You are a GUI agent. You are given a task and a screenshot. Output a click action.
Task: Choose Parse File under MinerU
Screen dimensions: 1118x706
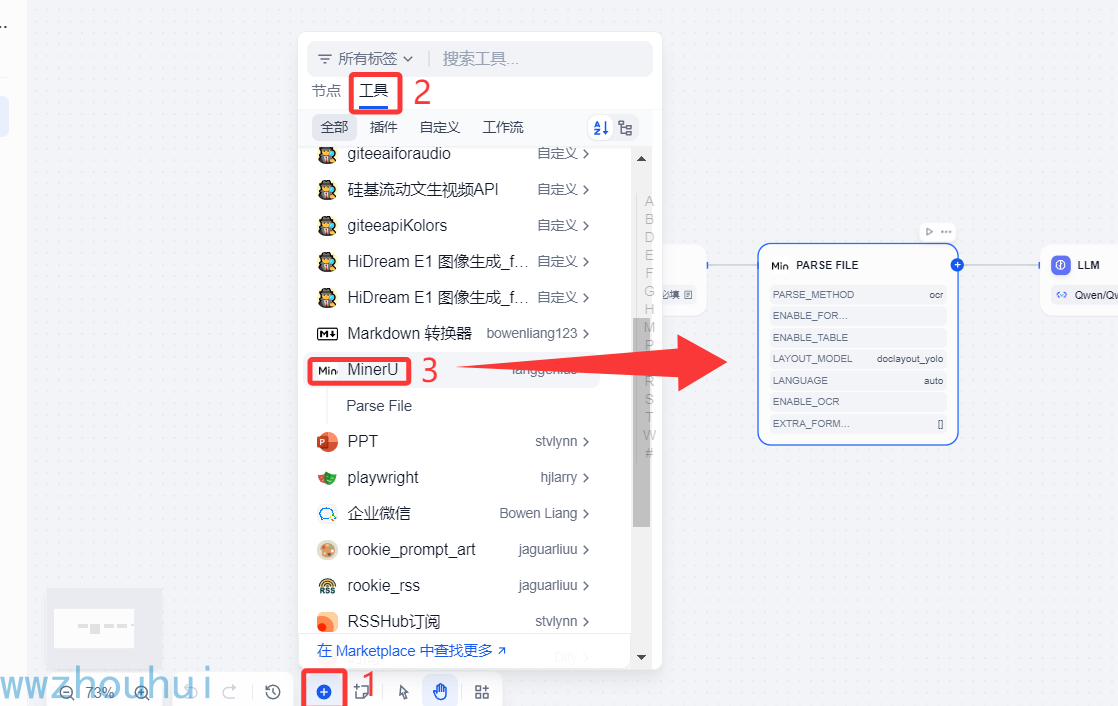(379, 406)
